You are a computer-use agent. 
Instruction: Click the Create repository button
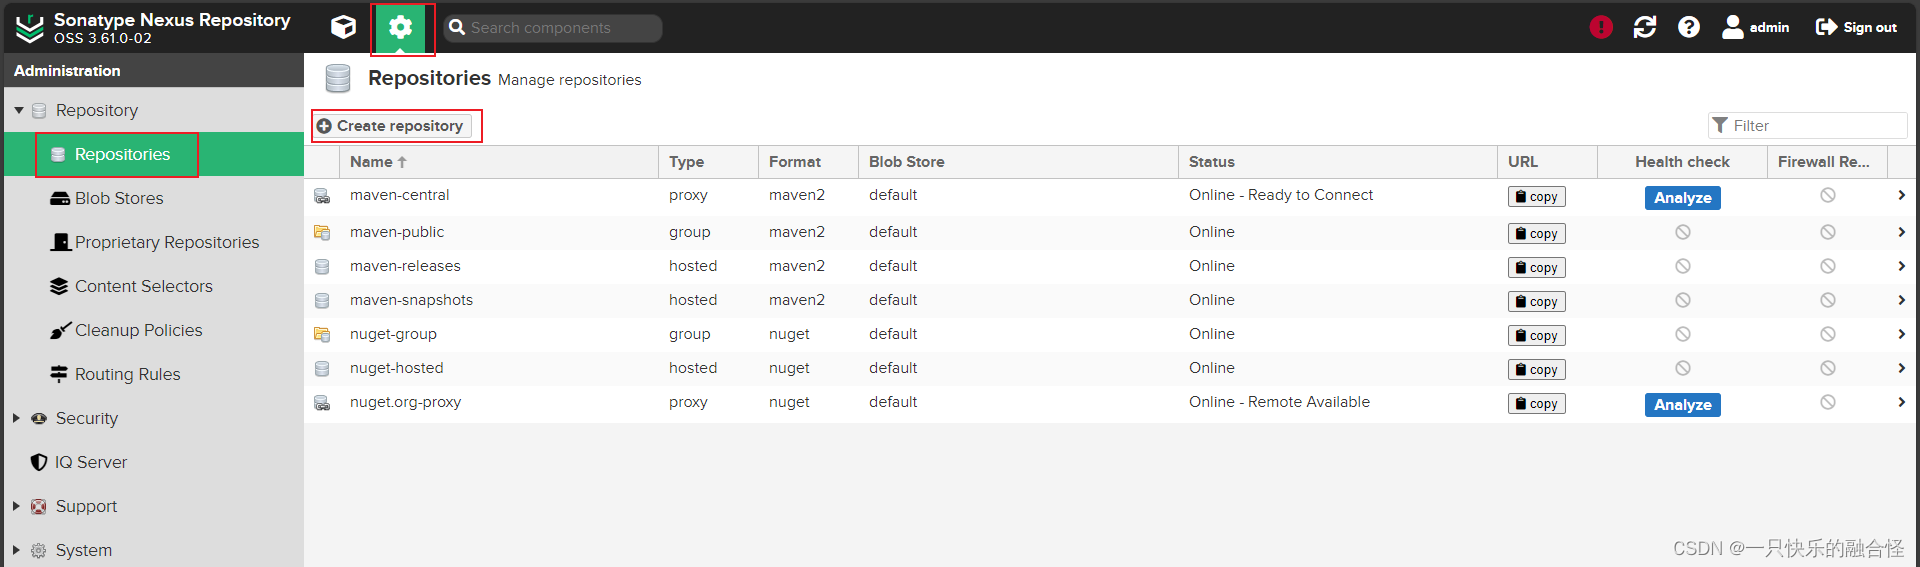[391, 126]
